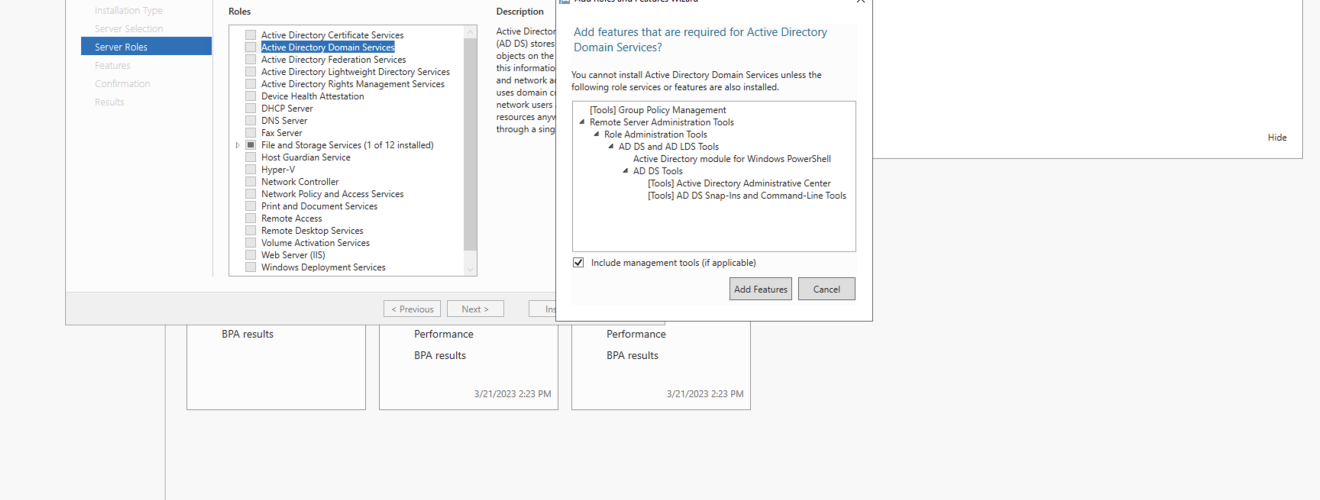Collapse the AD DS Tools node
The image size is (1320, 500).
625,171
